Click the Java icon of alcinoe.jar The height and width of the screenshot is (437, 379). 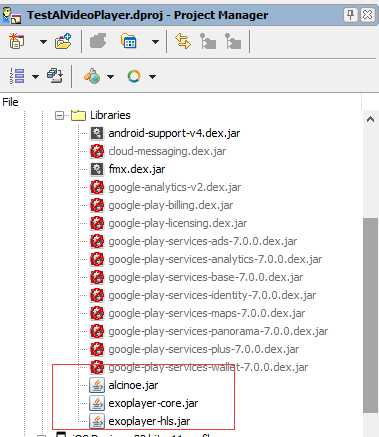[97, 385]
